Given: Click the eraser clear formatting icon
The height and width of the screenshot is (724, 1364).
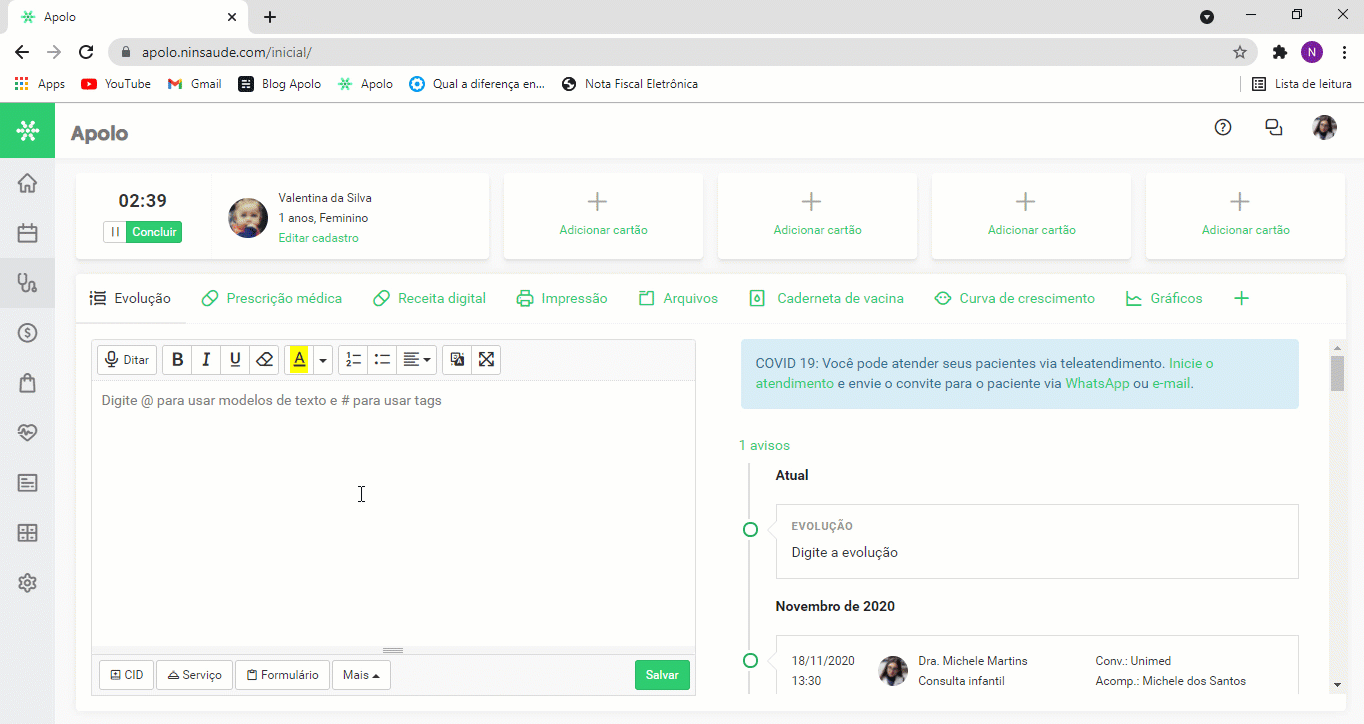Looking at the screenshot, I should click(x=264, y=360).
